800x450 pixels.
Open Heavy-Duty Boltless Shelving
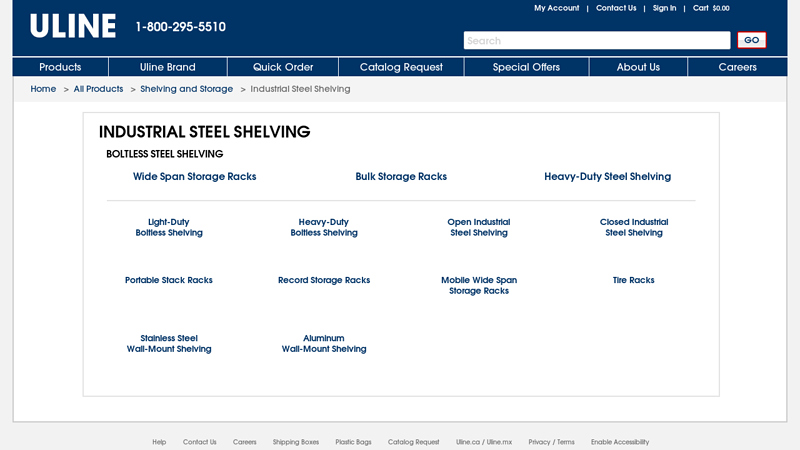(x=324, y=227)
